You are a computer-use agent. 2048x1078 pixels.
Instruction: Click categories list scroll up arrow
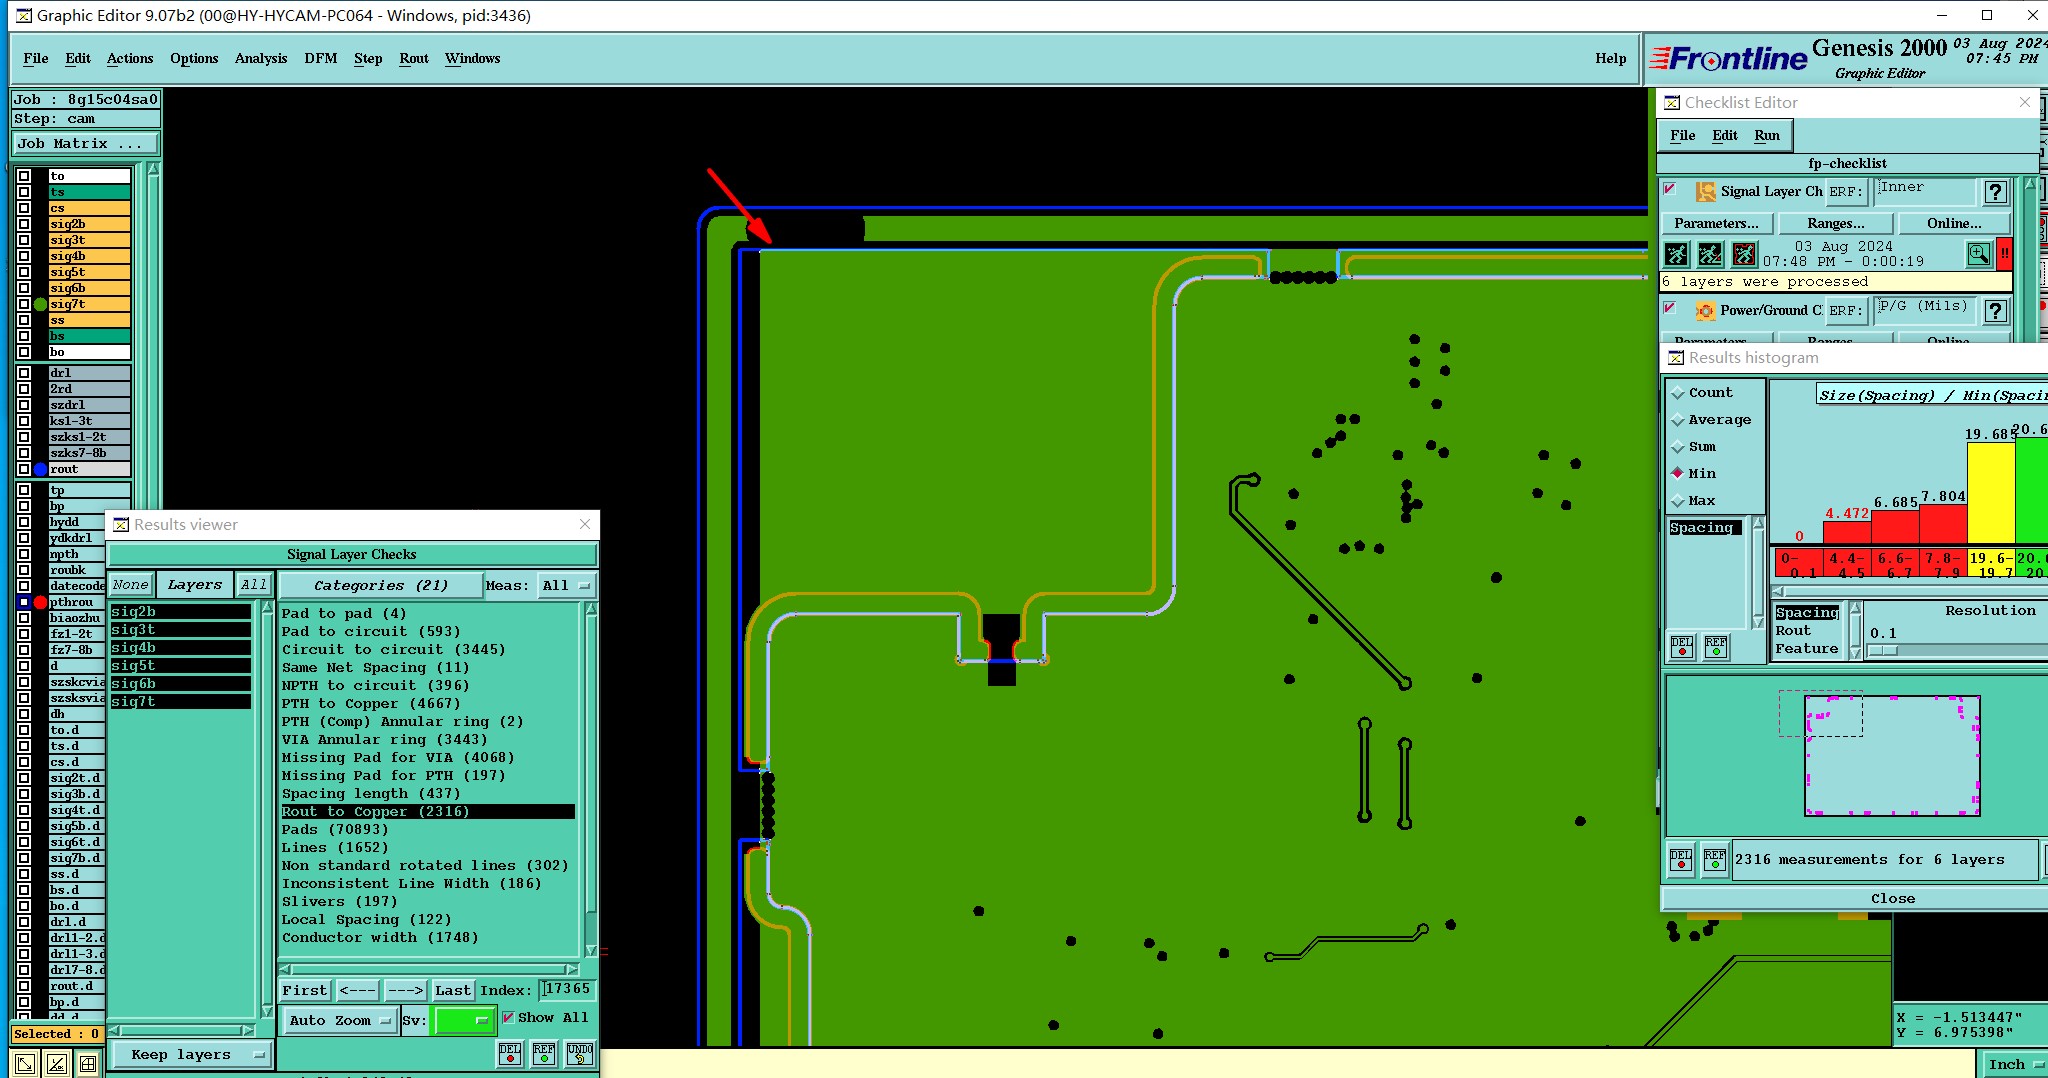pos(591,610)
